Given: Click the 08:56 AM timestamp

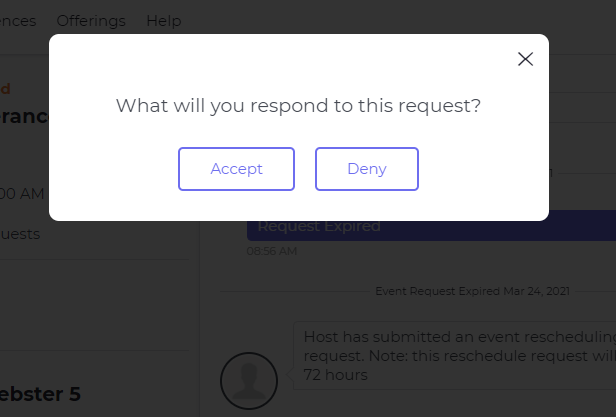Looking at the screenshot, I should [x=272, y=251].
